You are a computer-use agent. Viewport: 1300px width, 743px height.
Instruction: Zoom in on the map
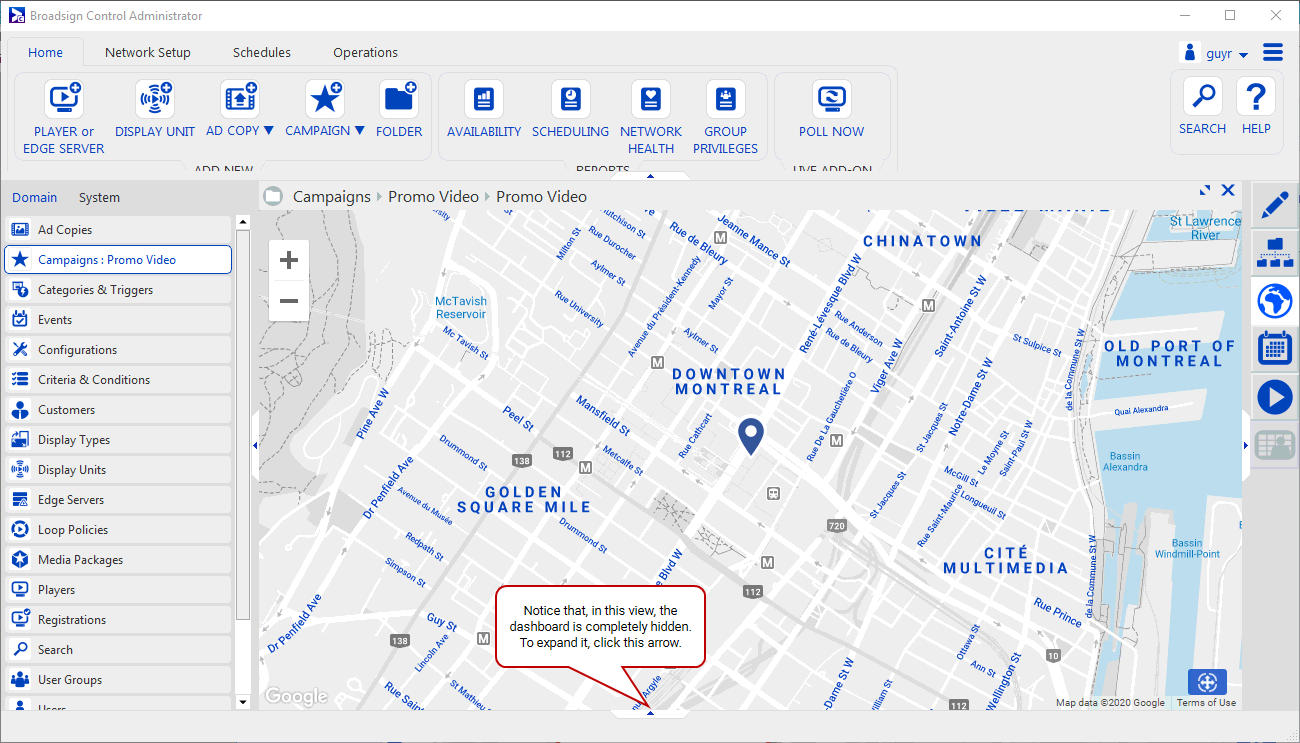coord(289,261)
